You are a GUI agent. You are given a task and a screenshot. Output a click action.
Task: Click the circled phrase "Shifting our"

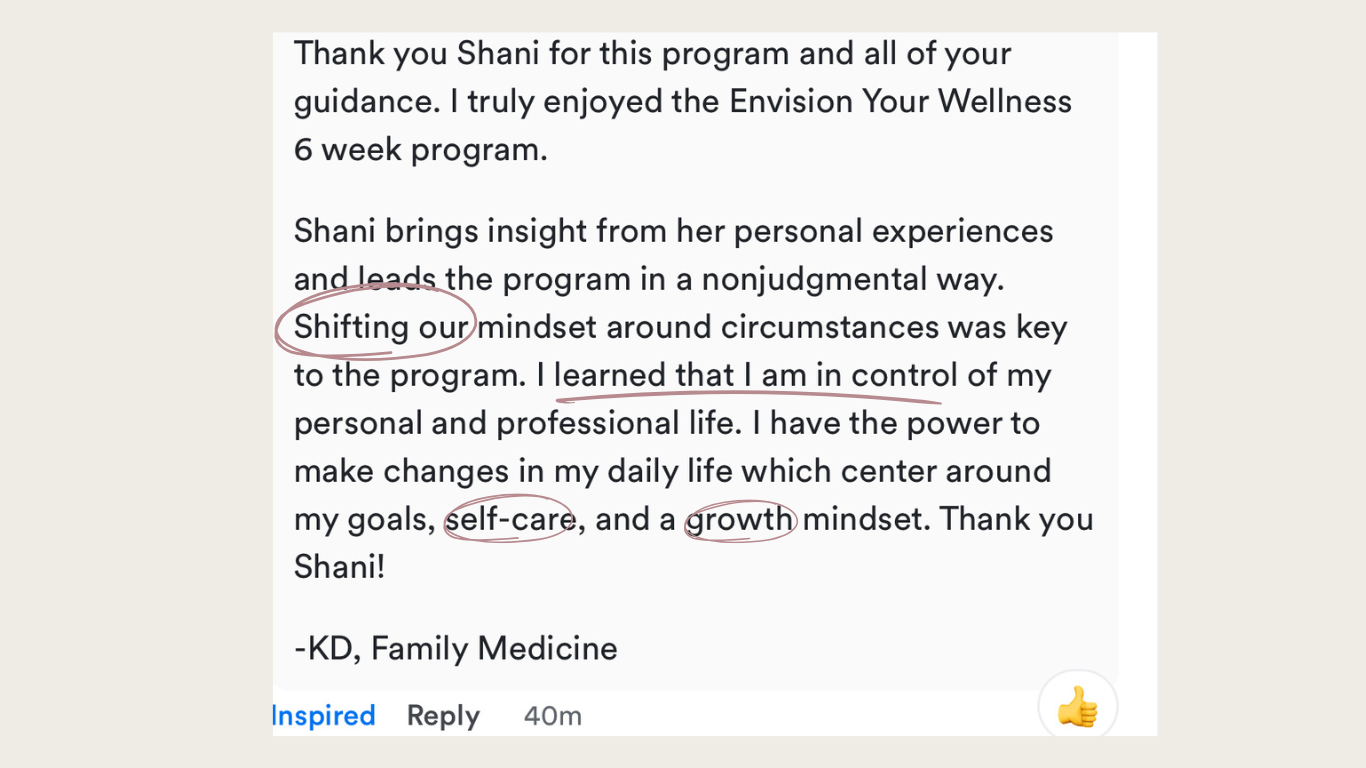click(381, 328)
